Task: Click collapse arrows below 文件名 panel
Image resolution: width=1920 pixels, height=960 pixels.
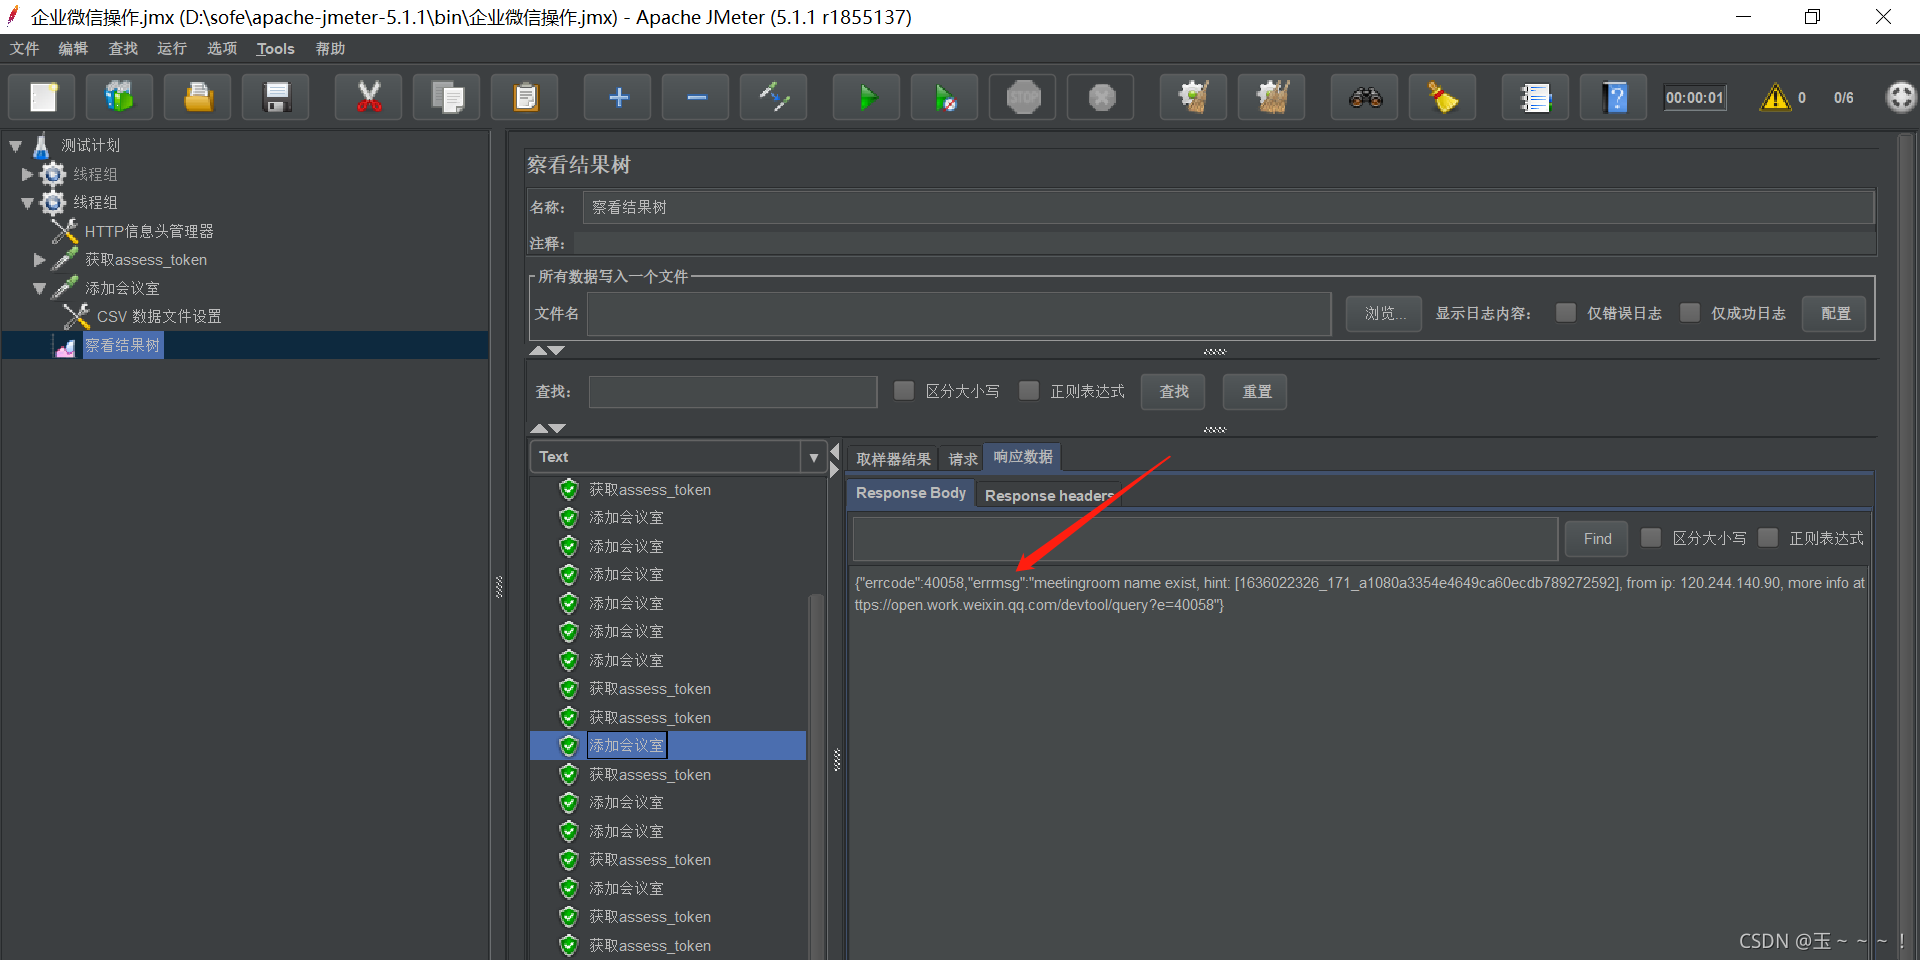Action: coord(547,351)
